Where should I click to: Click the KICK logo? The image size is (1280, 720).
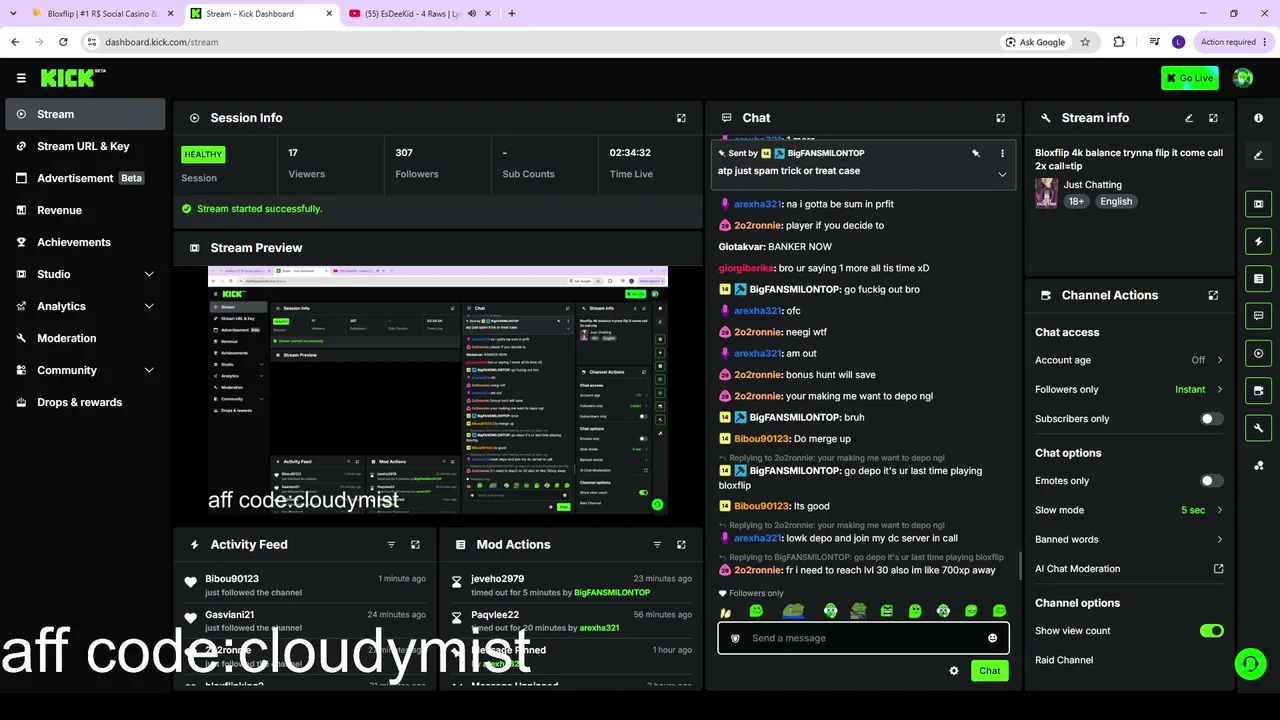pyautogui.click(x=73, y=78)
